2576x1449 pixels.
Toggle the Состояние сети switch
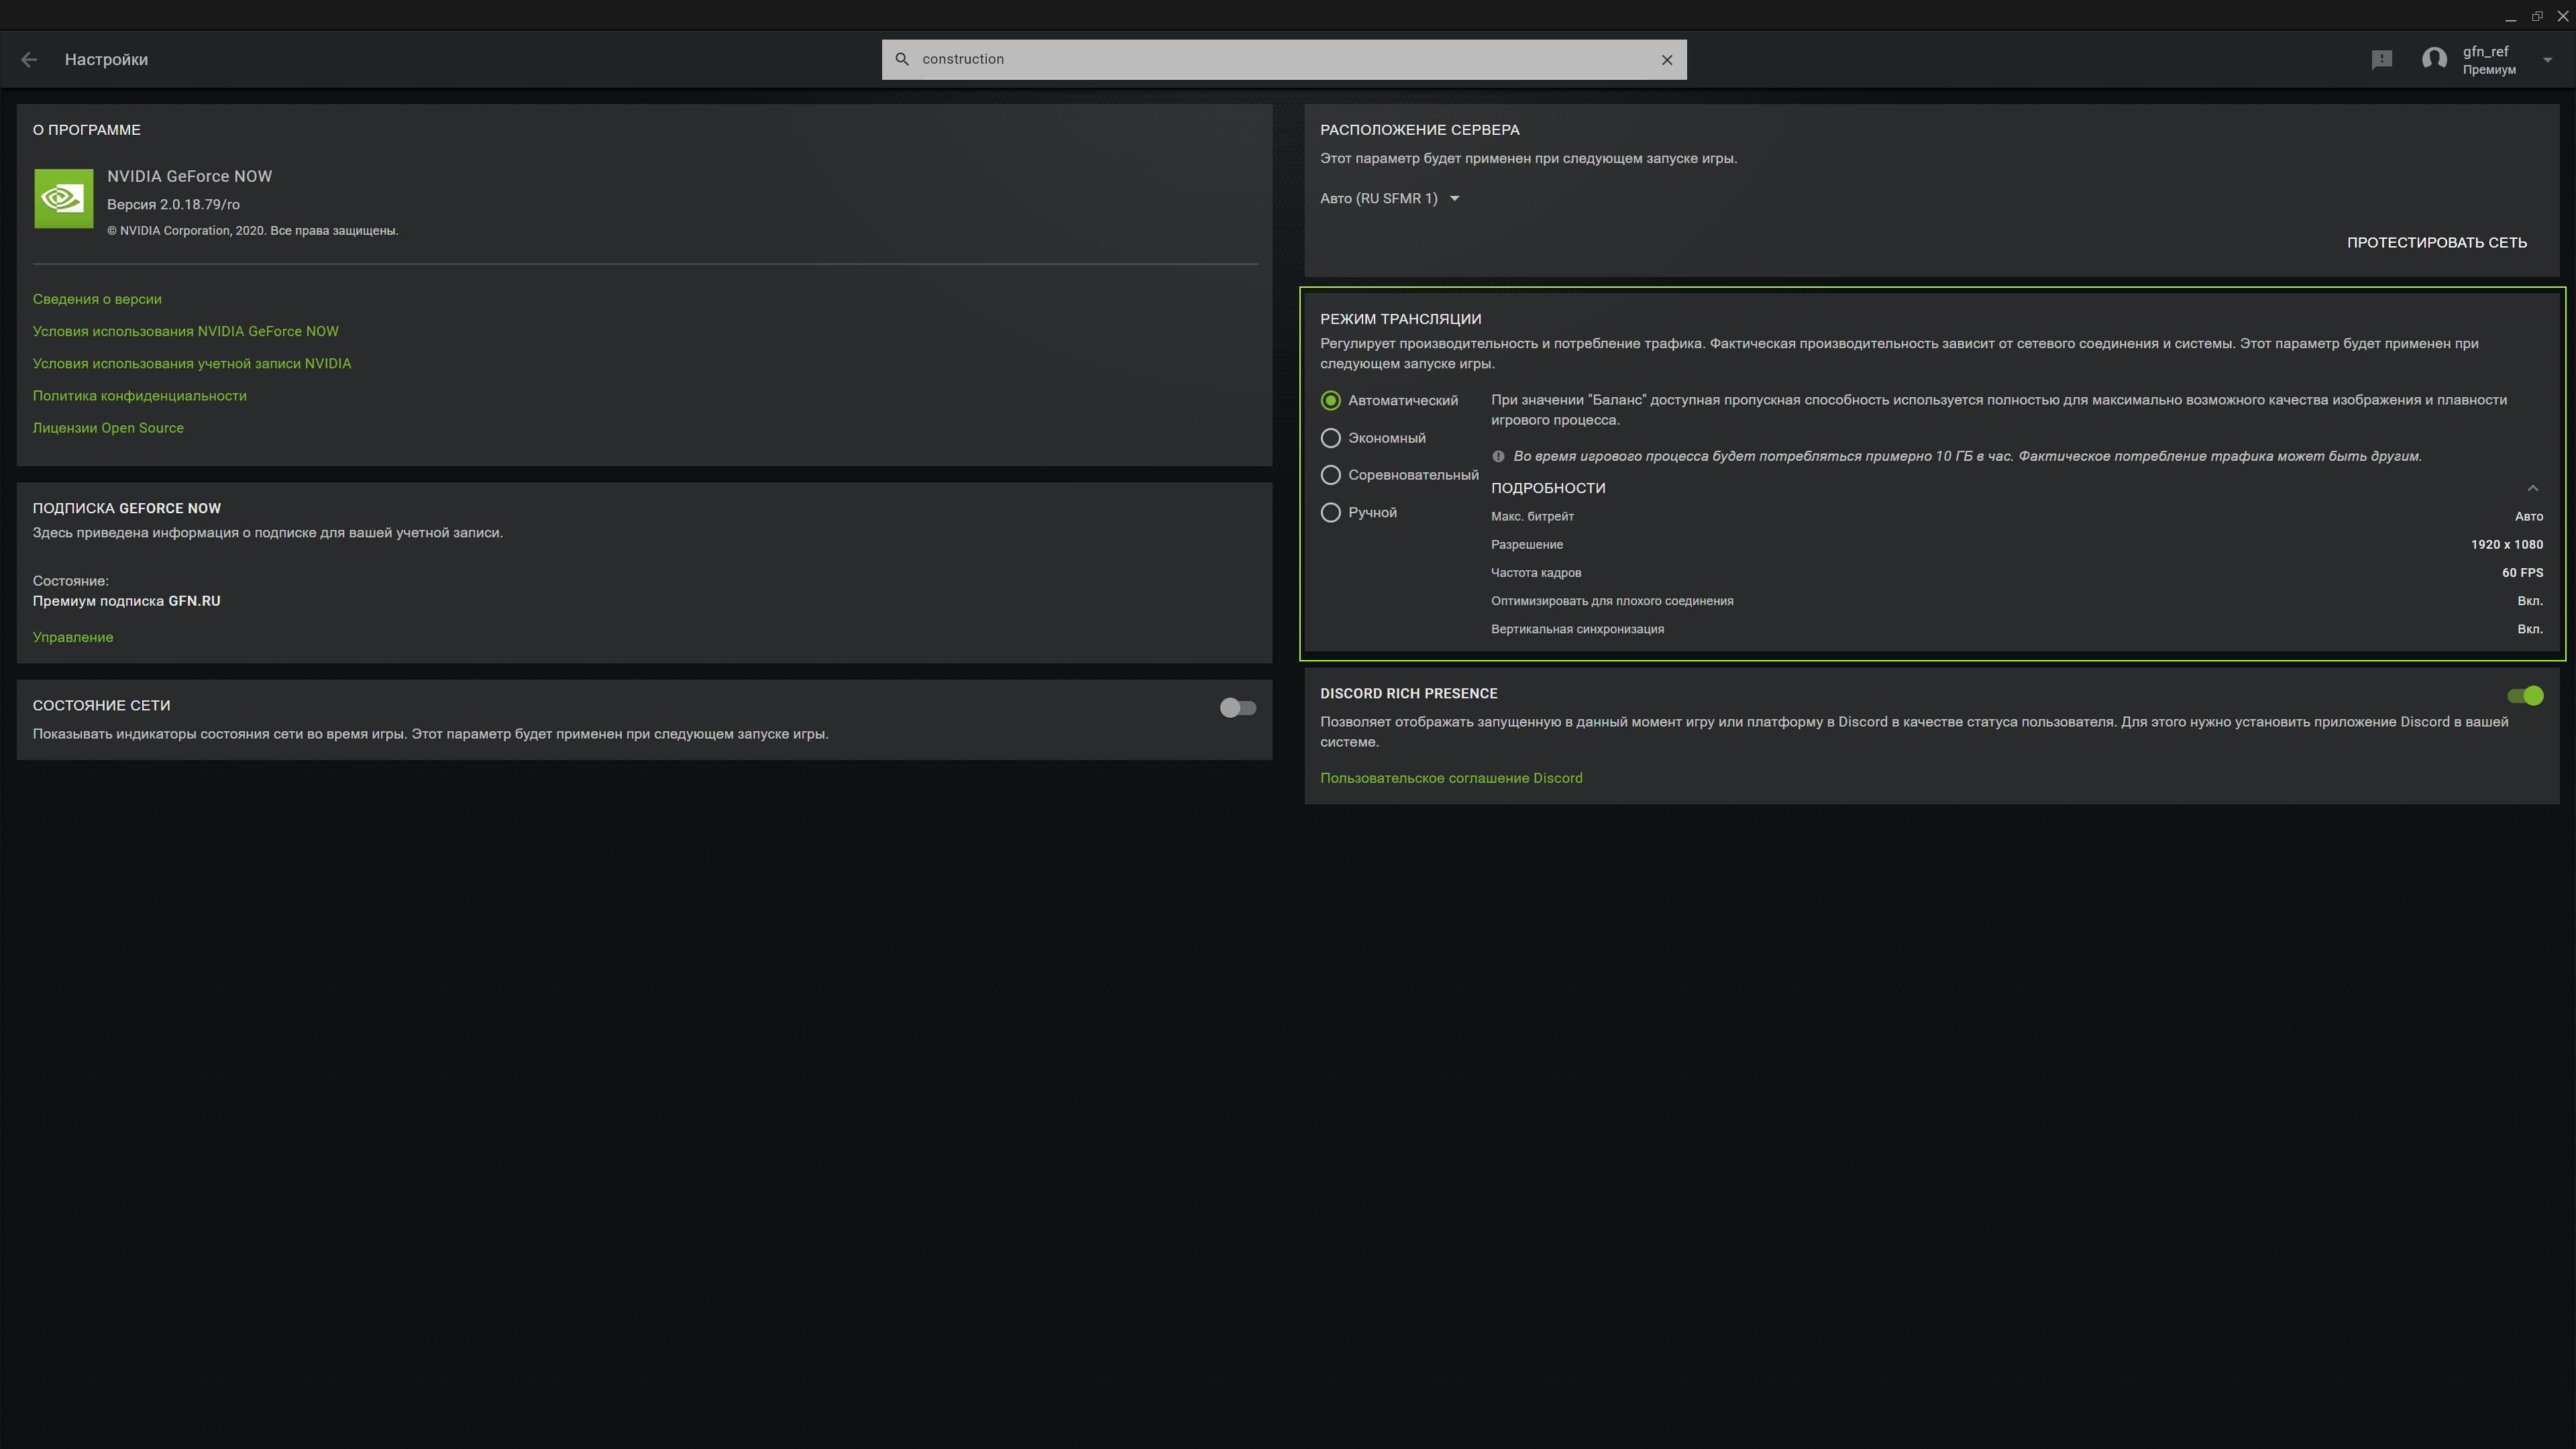[1238, 708]
